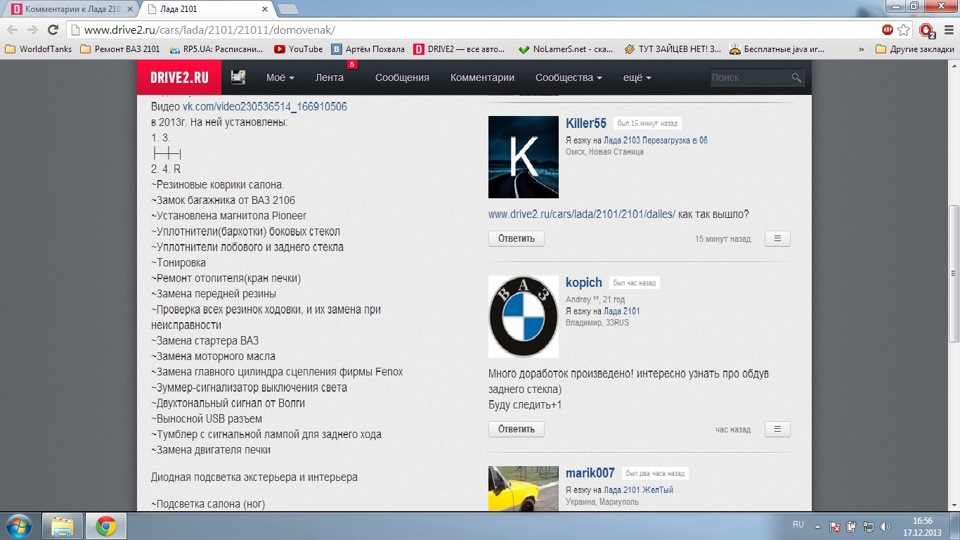Click the Show desktop strip on the taskbar

point(956,527)
